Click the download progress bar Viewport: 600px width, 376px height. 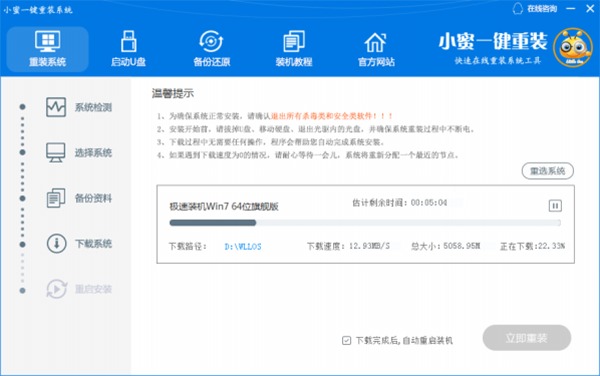pyautogui.click(x=365, y=223)
